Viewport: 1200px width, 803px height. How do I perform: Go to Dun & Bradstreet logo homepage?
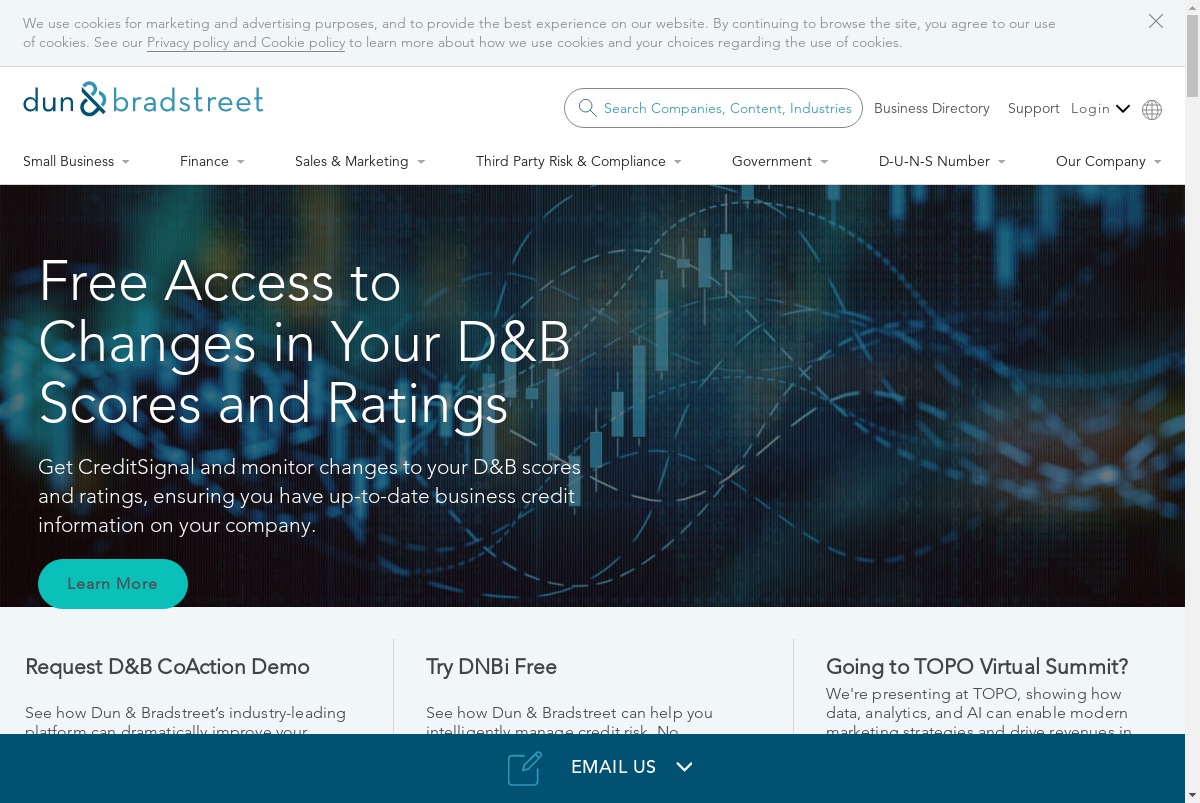[143, 99]
